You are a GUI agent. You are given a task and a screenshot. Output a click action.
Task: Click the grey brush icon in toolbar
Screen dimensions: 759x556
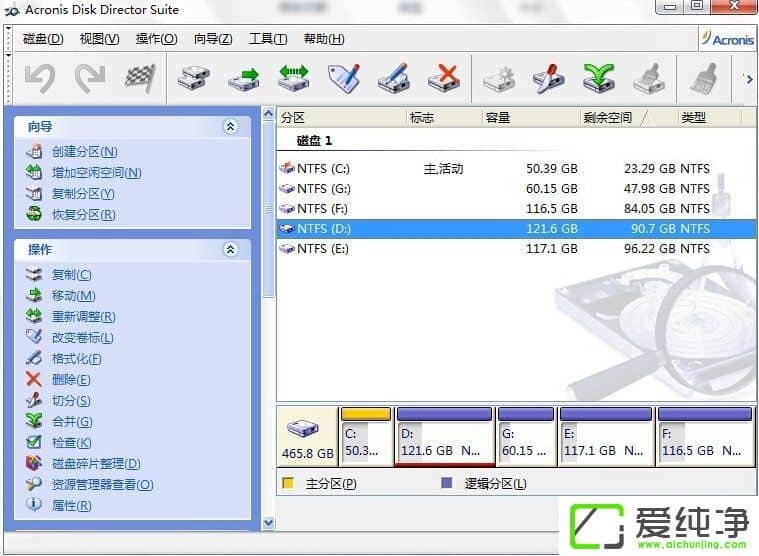point(703,79)
